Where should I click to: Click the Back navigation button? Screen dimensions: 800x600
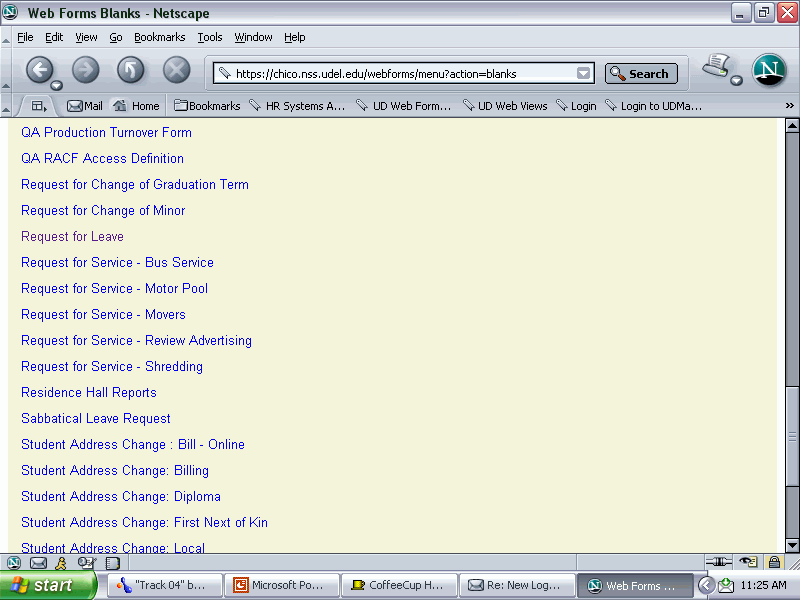click(39, 70)
